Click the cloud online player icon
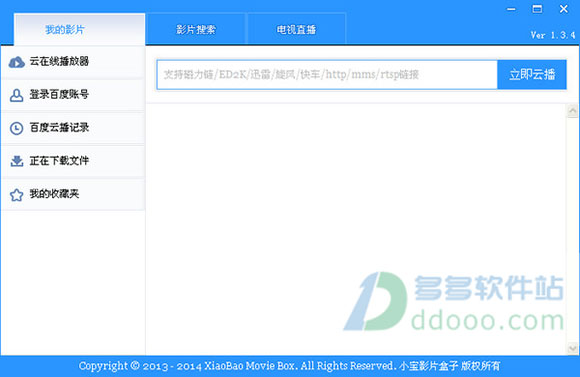Viewport: 580px width, 377px height. (x=17, y=62)
